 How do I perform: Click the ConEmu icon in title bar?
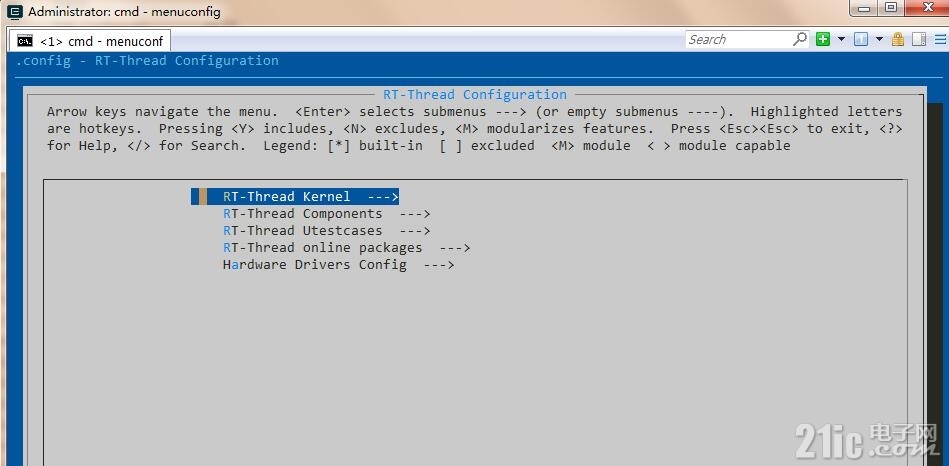click(x=15, y=11)
